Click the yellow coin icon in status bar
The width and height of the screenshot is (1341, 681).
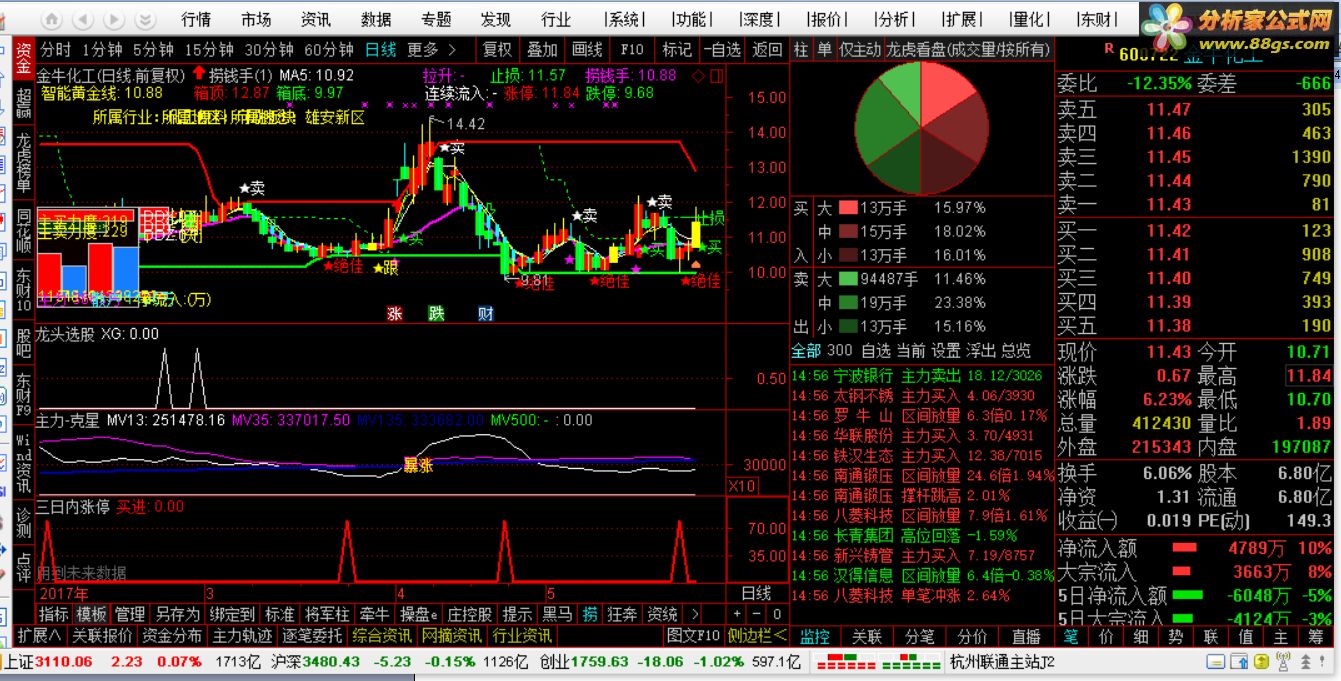[1261, 662]
